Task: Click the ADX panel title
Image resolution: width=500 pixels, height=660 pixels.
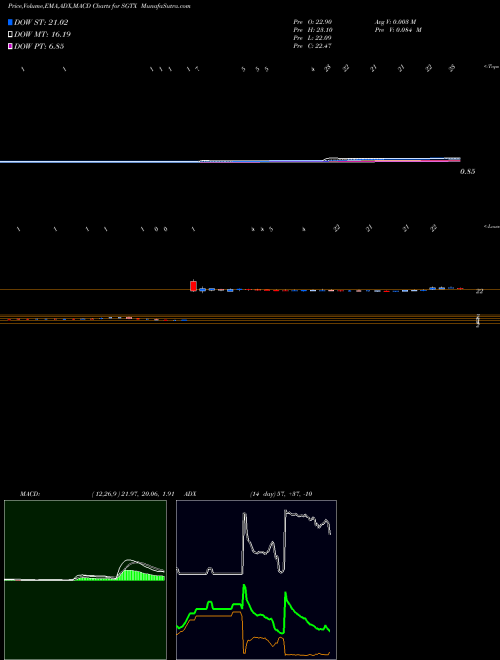Action: [191, 494]
